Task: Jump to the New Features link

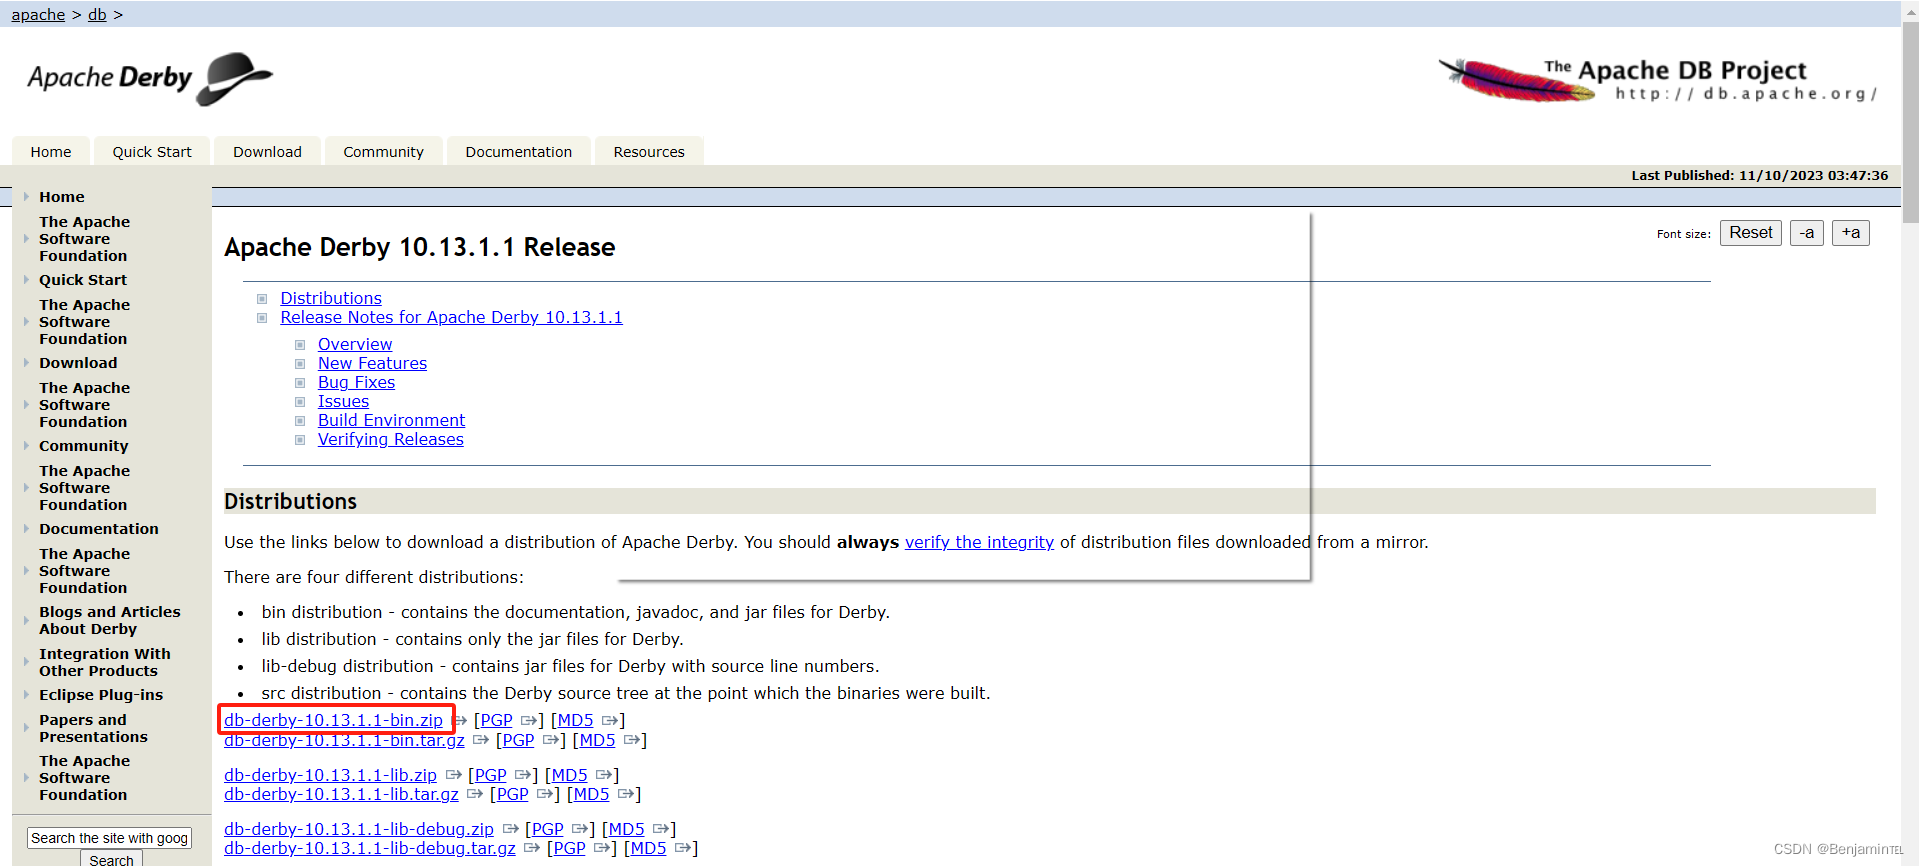Action: tap(372, 363)
